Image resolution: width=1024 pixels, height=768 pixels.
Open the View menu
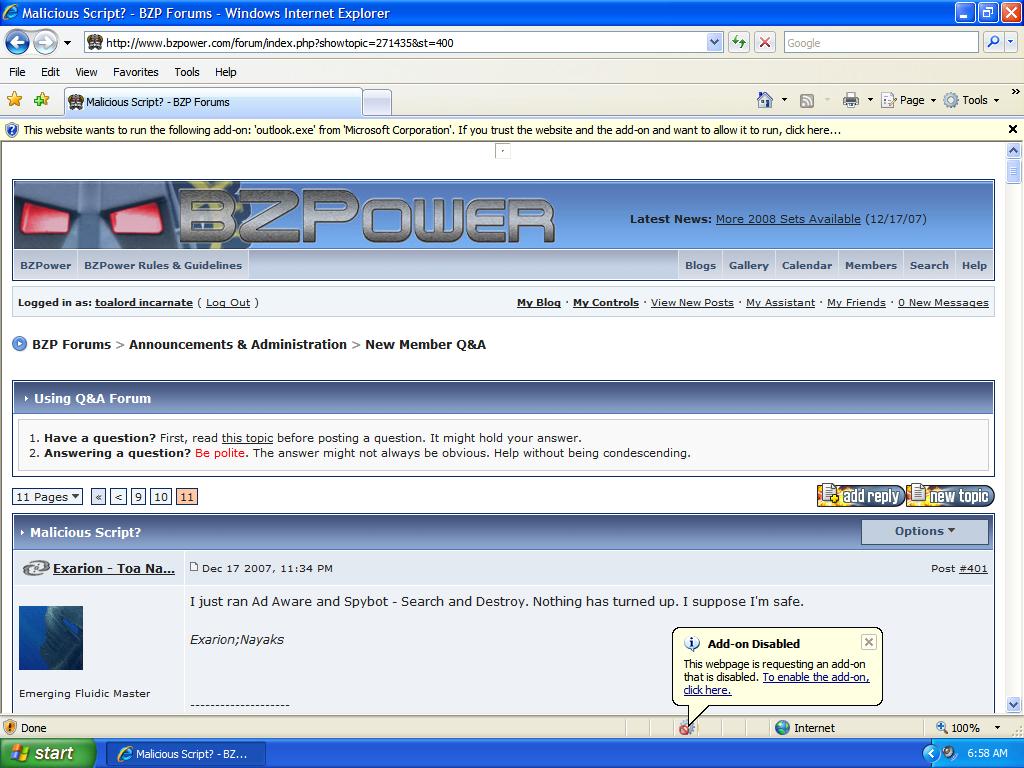coord(86,72)
